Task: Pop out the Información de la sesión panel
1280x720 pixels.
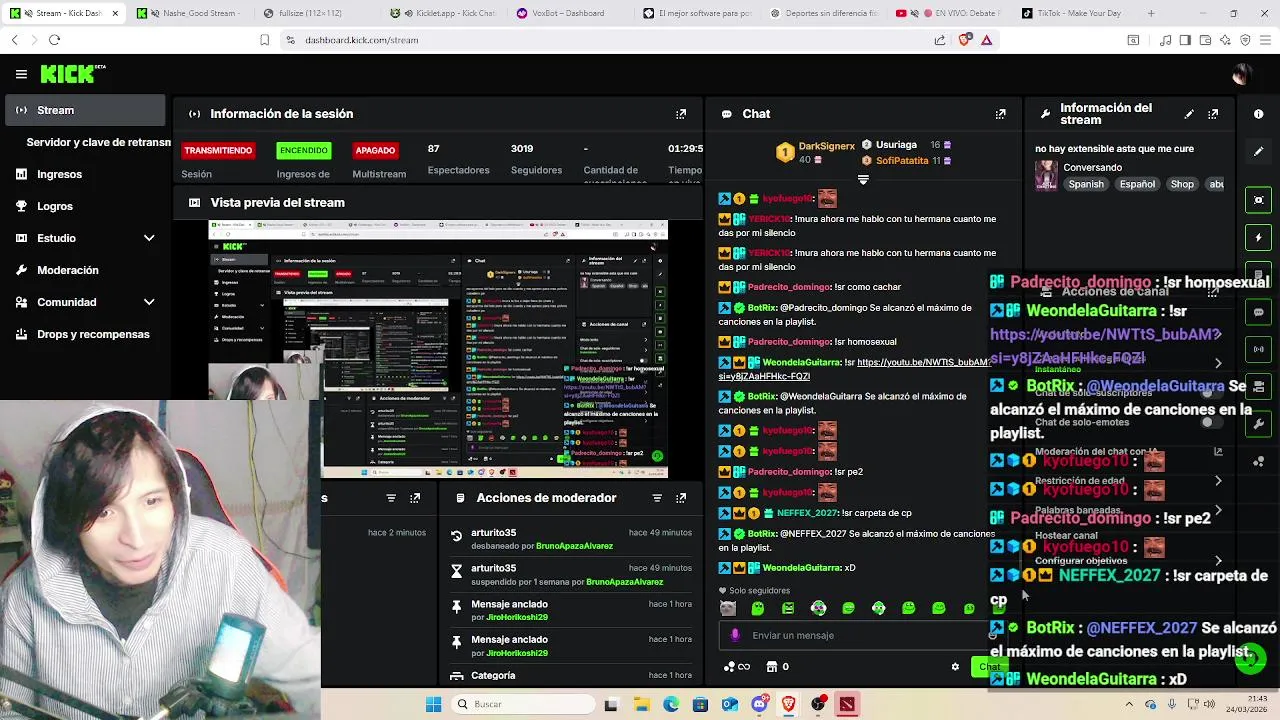Action: [681, 114]
